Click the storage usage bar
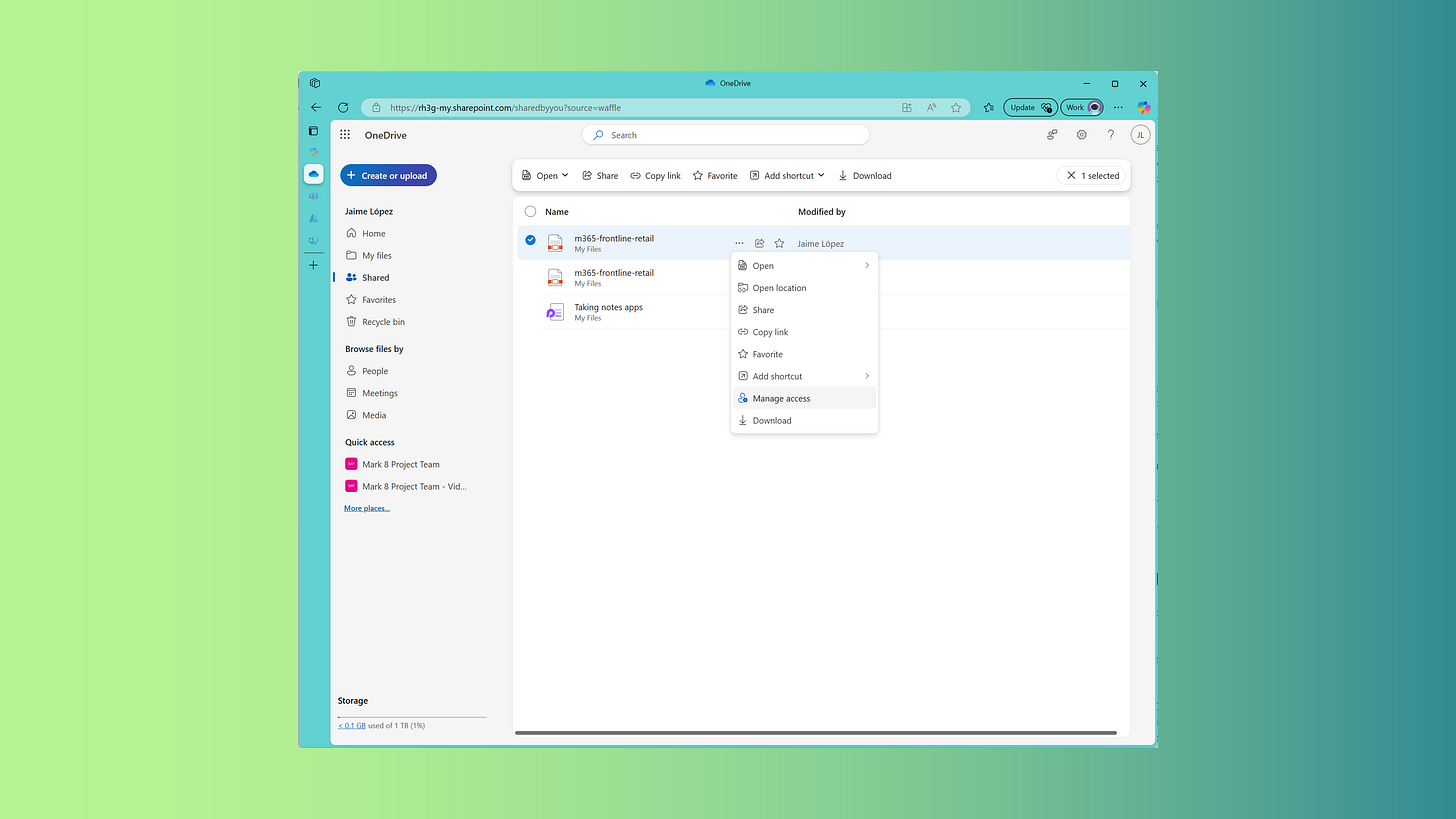Image resolution: width=1456 pixels, height=819 pixels. (412, 717)
